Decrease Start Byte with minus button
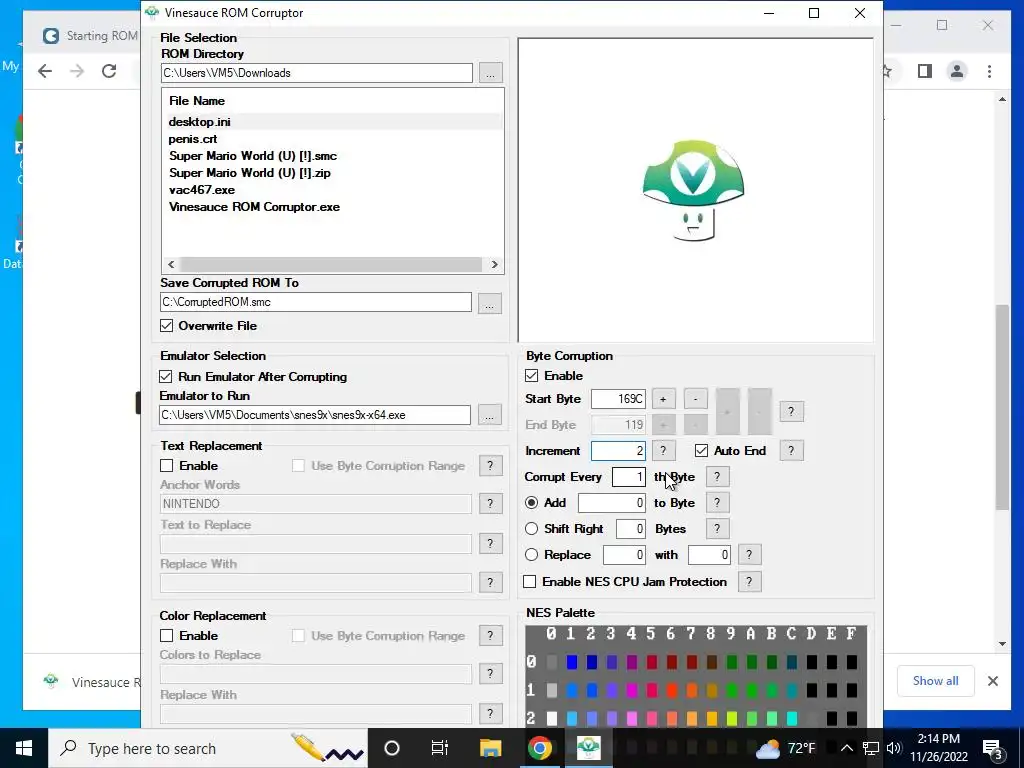Image resolution: width=1024 pixels, height=768 pixels. click(696, 398)
